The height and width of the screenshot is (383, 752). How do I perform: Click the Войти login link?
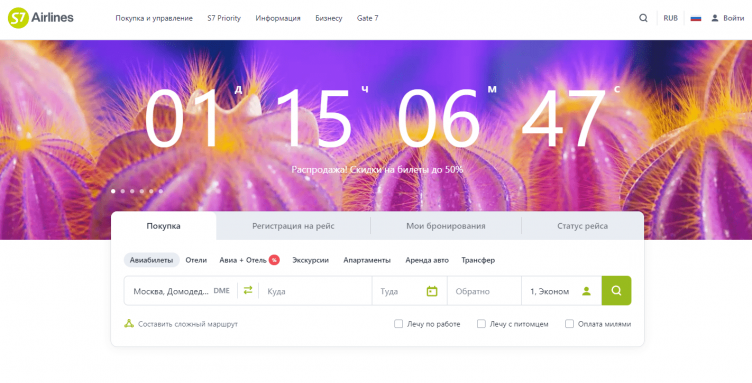pos(734,18)
